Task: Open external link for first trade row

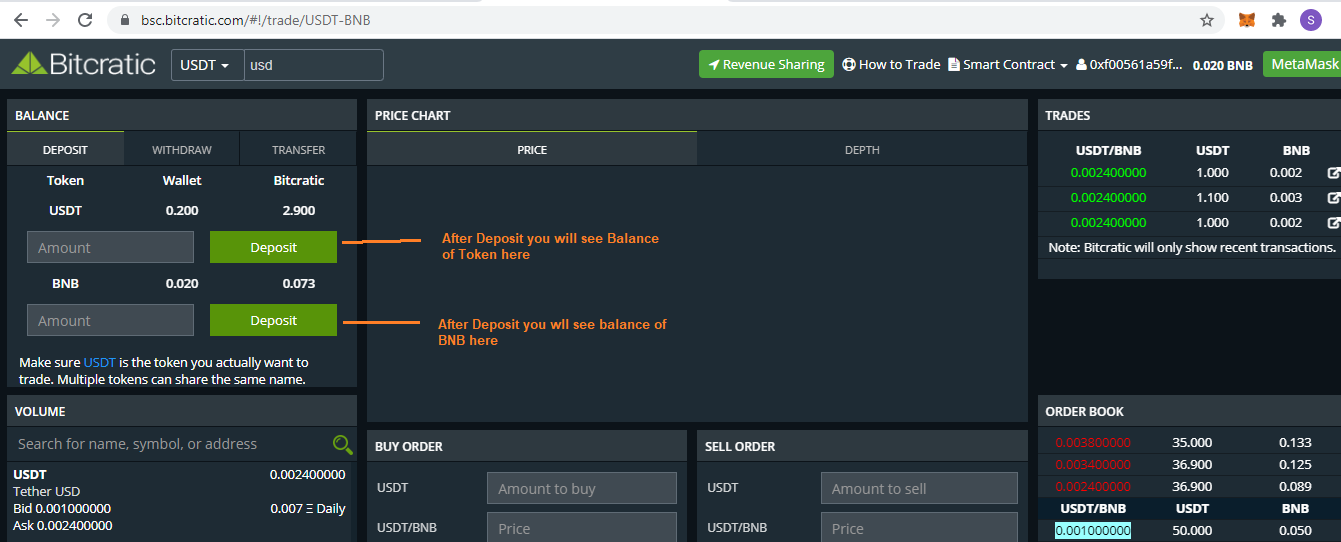Action: (x=1333, y=173)
